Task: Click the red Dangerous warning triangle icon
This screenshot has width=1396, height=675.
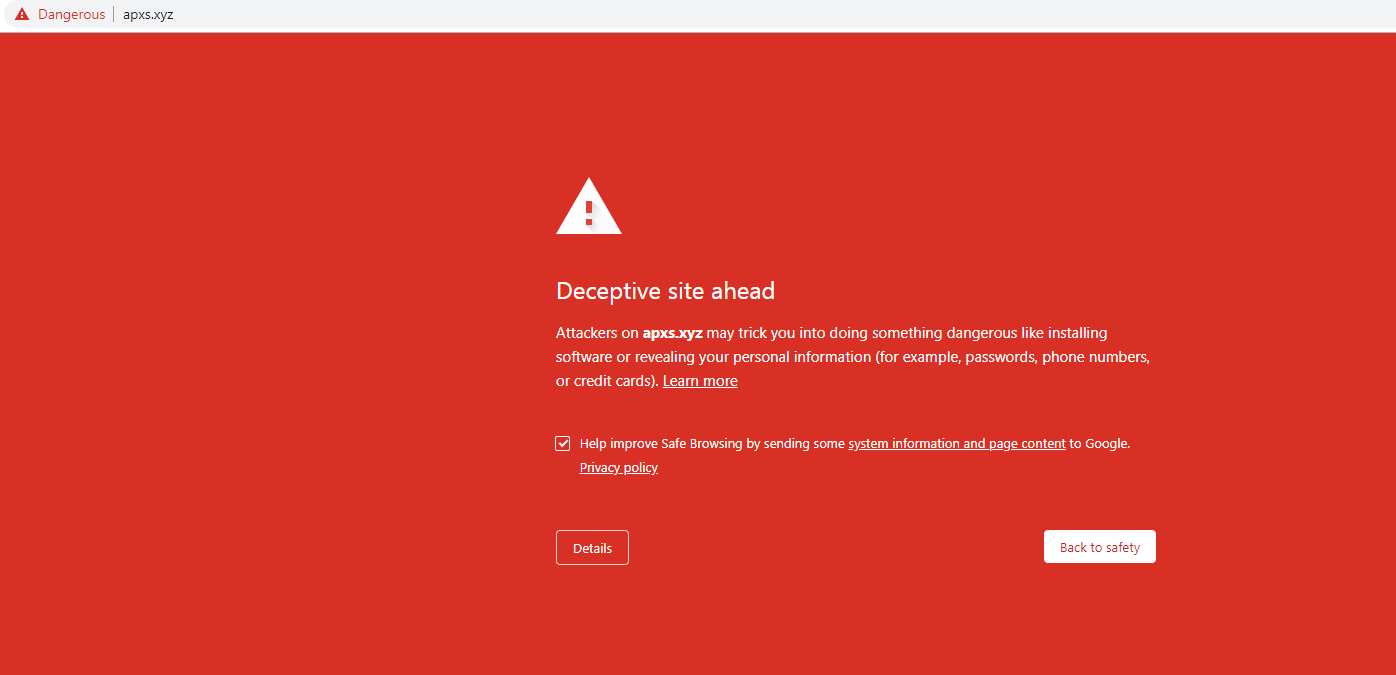Action: 22,15
